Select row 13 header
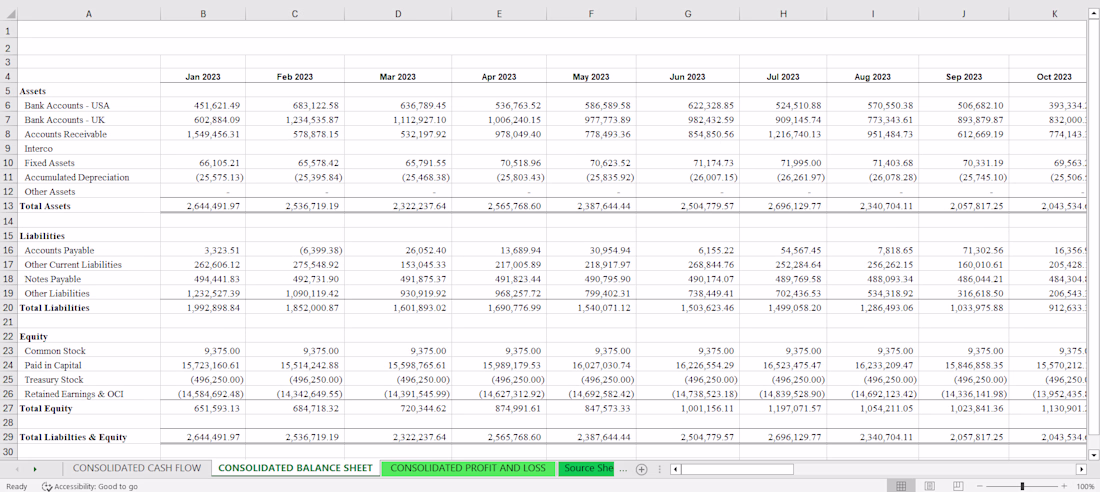Image resolution: width=1100 pixels, height=492 pixels. tap(8, 206)
